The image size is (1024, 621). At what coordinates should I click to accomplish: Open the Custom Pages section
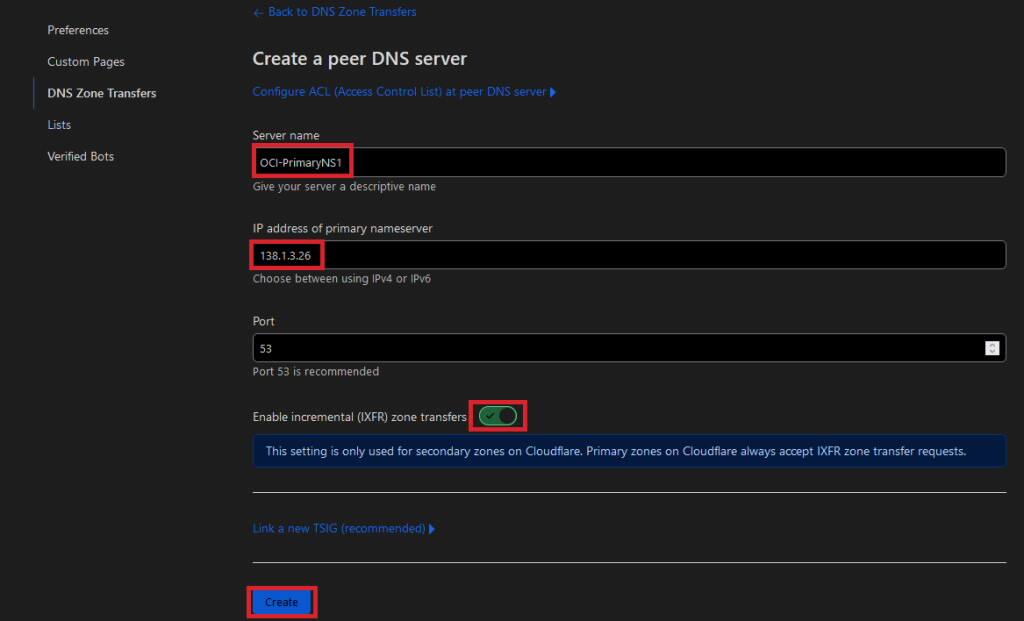(85, 61)
